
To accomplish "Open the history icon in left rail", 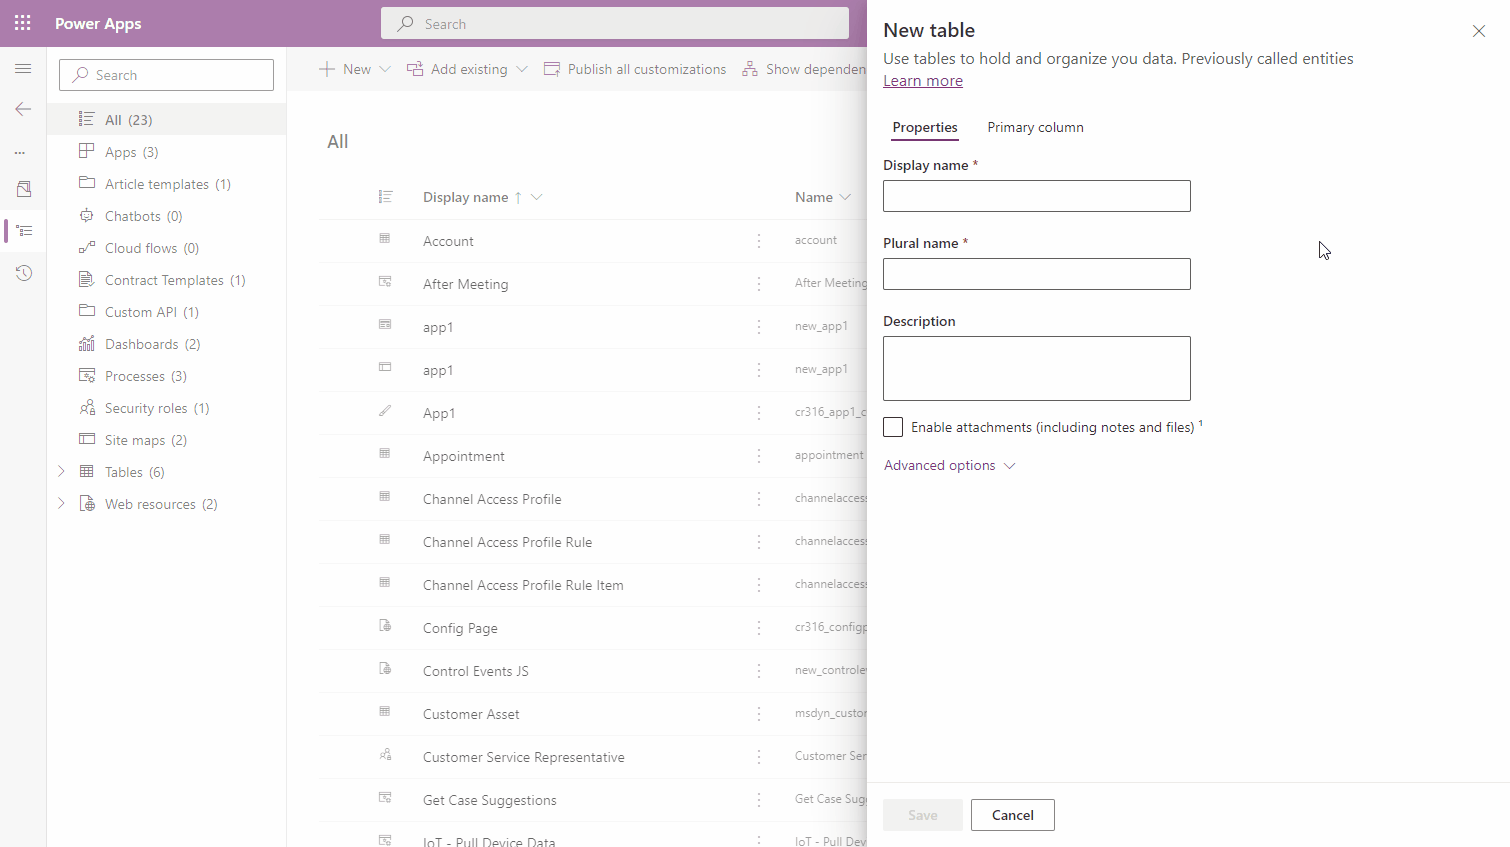I will [x=23, y=273].
